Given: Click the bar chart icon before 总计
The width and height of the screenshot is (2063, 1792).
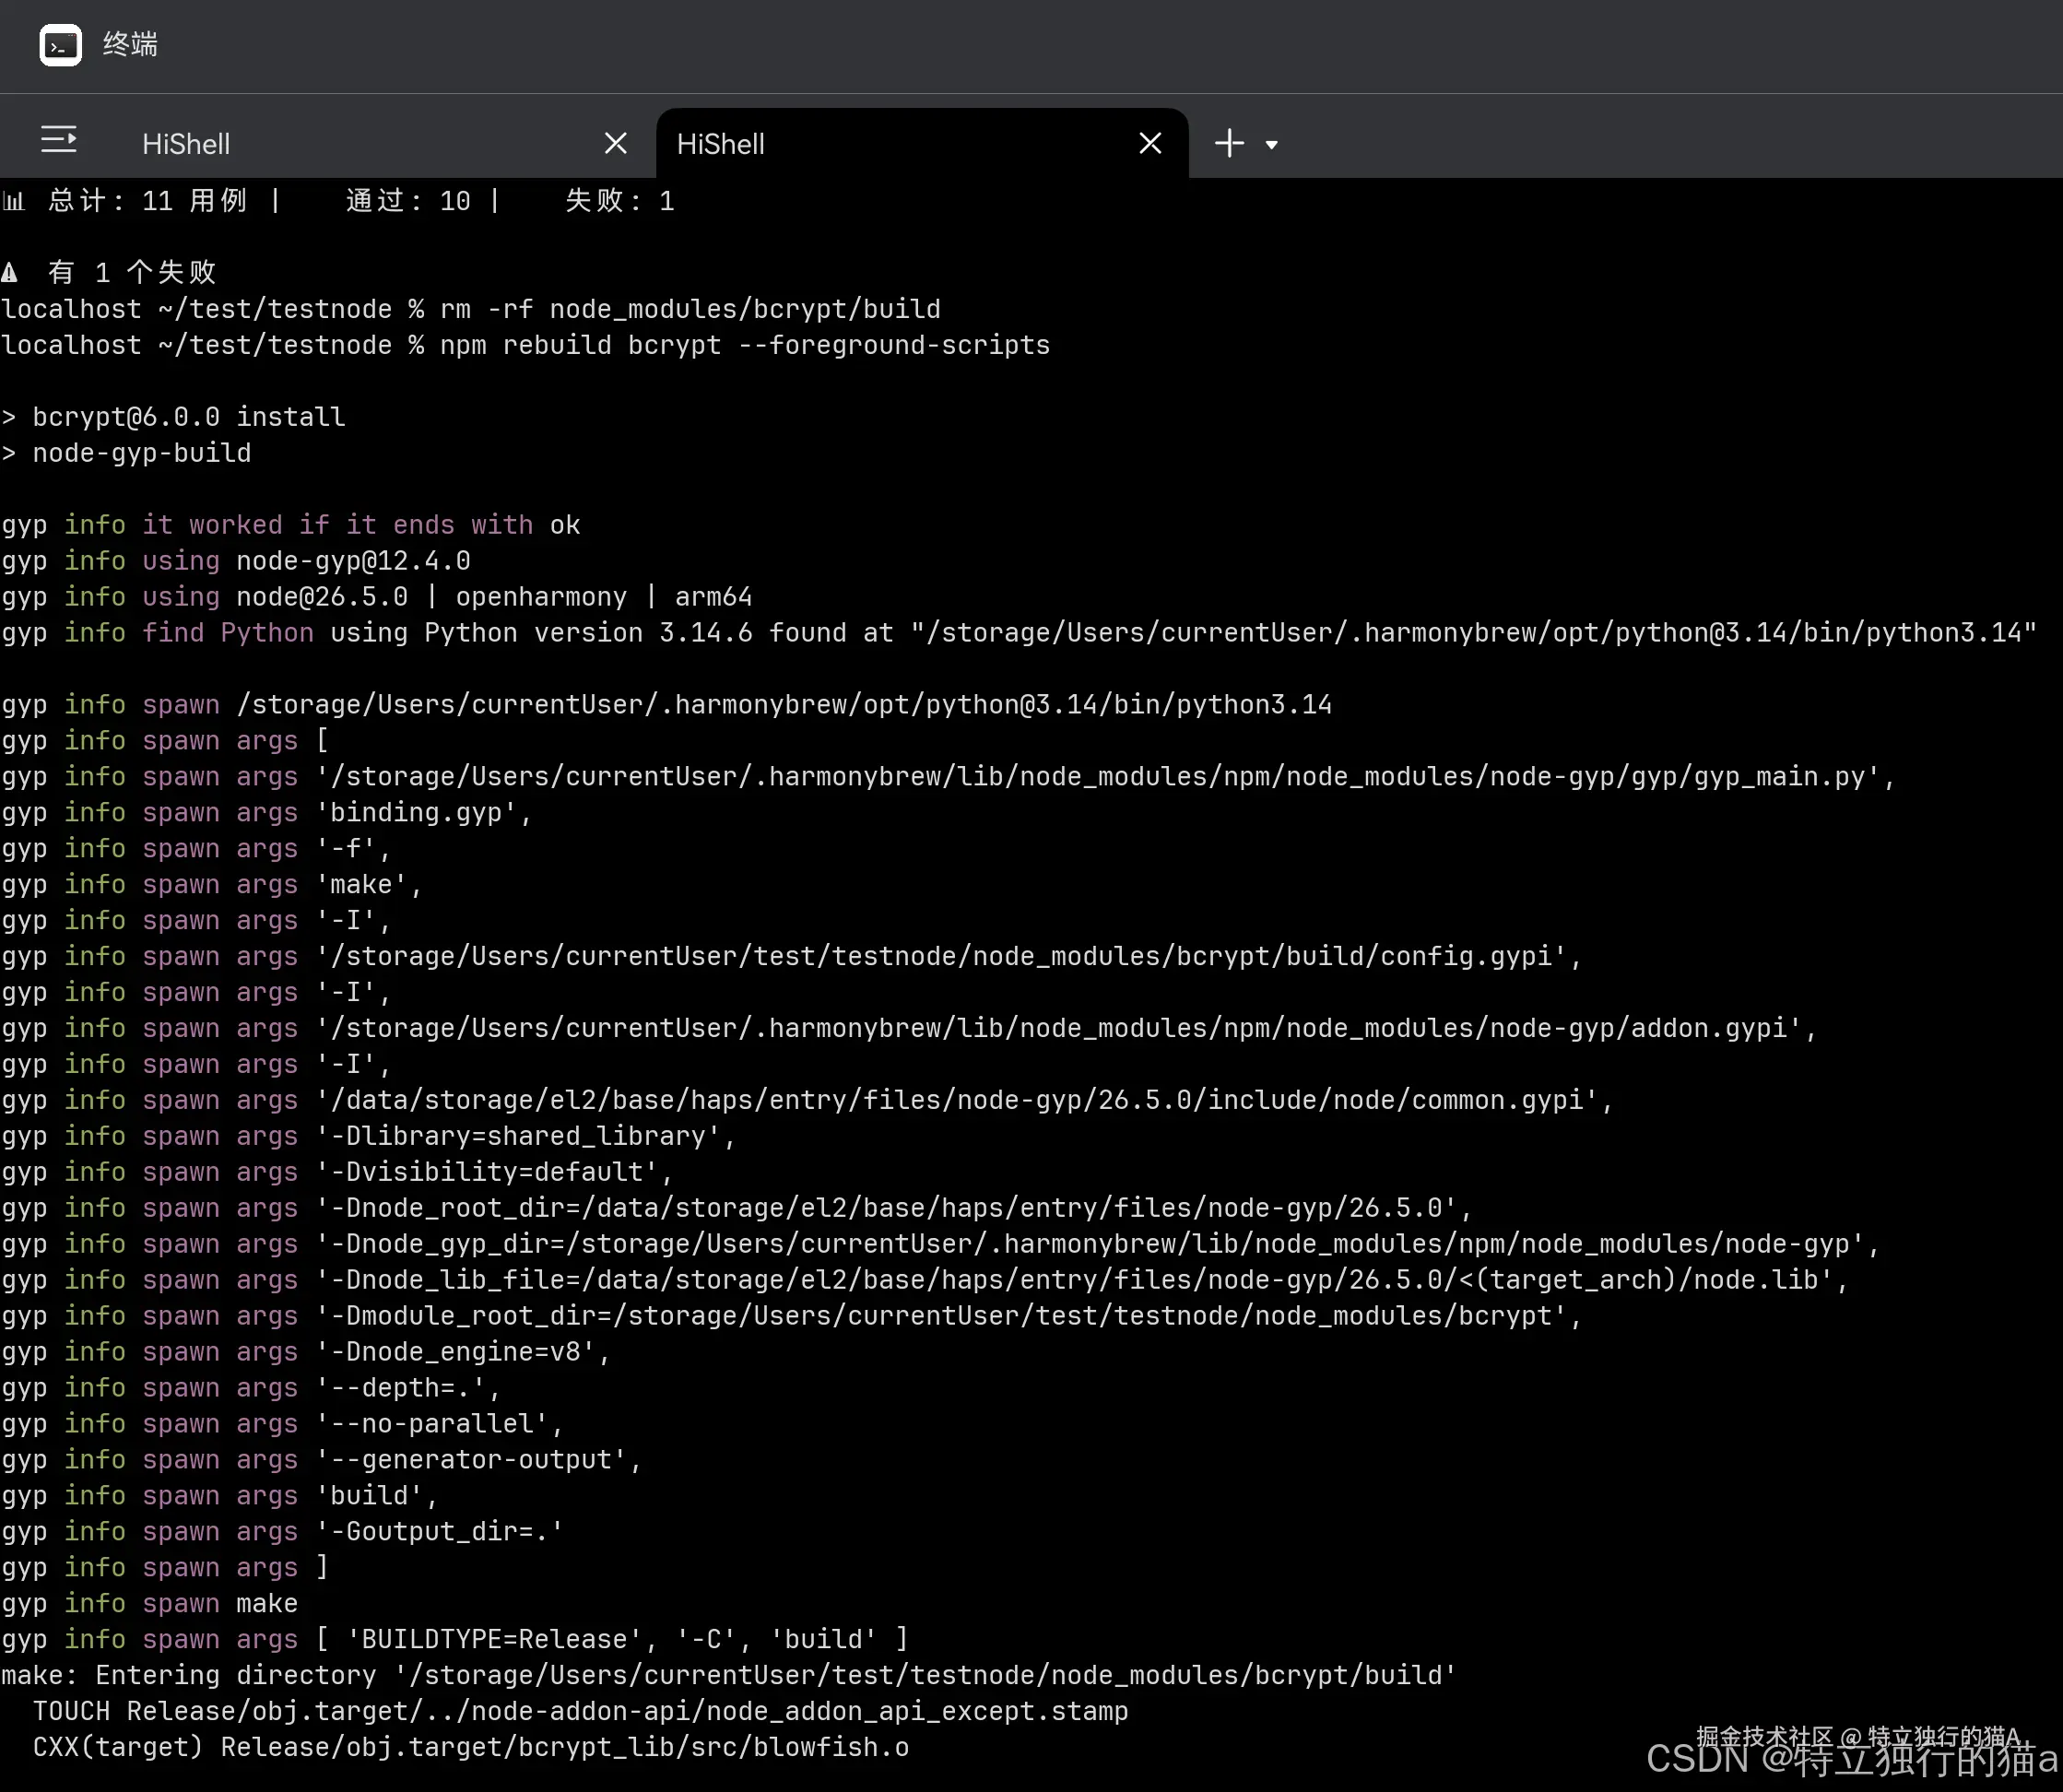Looking at the screenshot, I should point(13,202).
